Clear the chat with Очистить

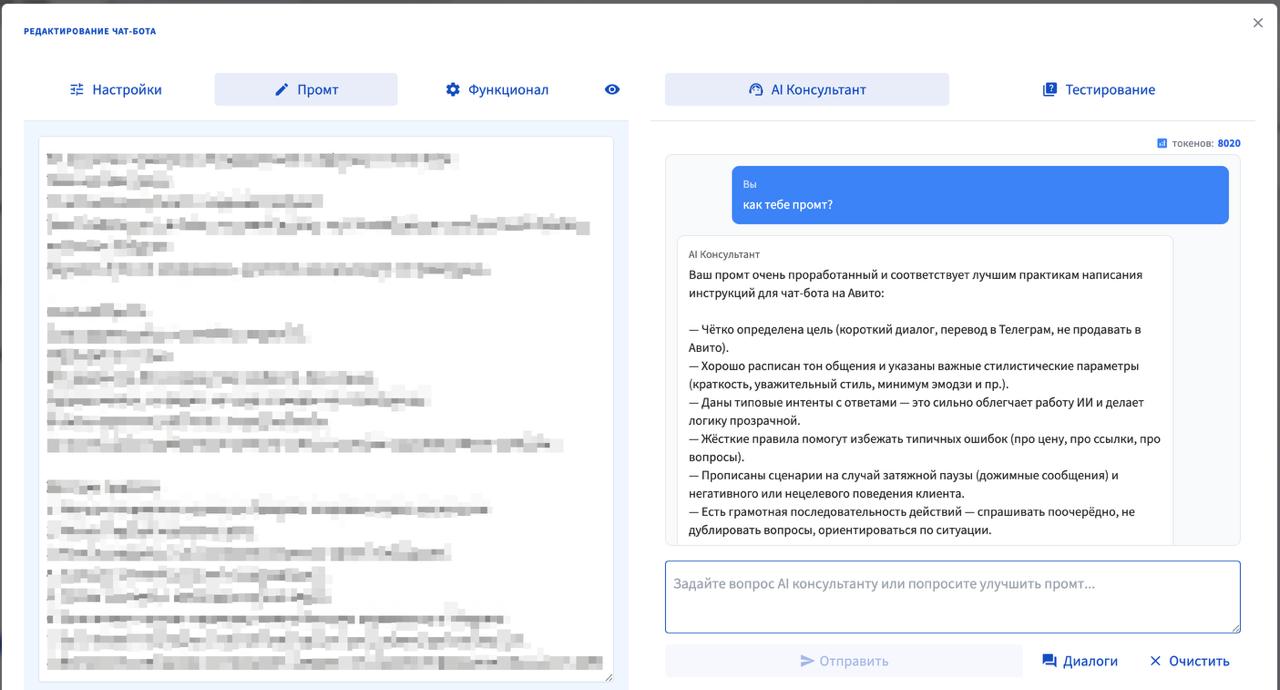(x=1197, y=660)
